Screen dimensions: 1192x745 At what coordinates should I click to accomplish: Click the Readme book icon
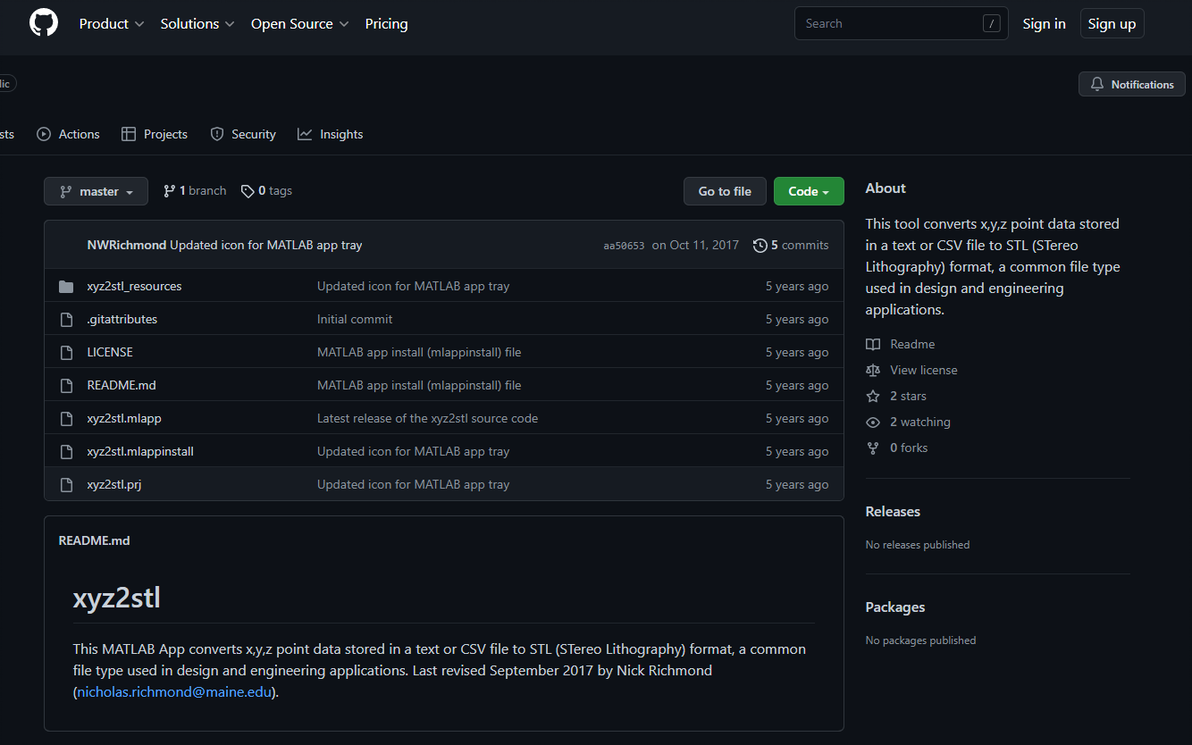873,344
